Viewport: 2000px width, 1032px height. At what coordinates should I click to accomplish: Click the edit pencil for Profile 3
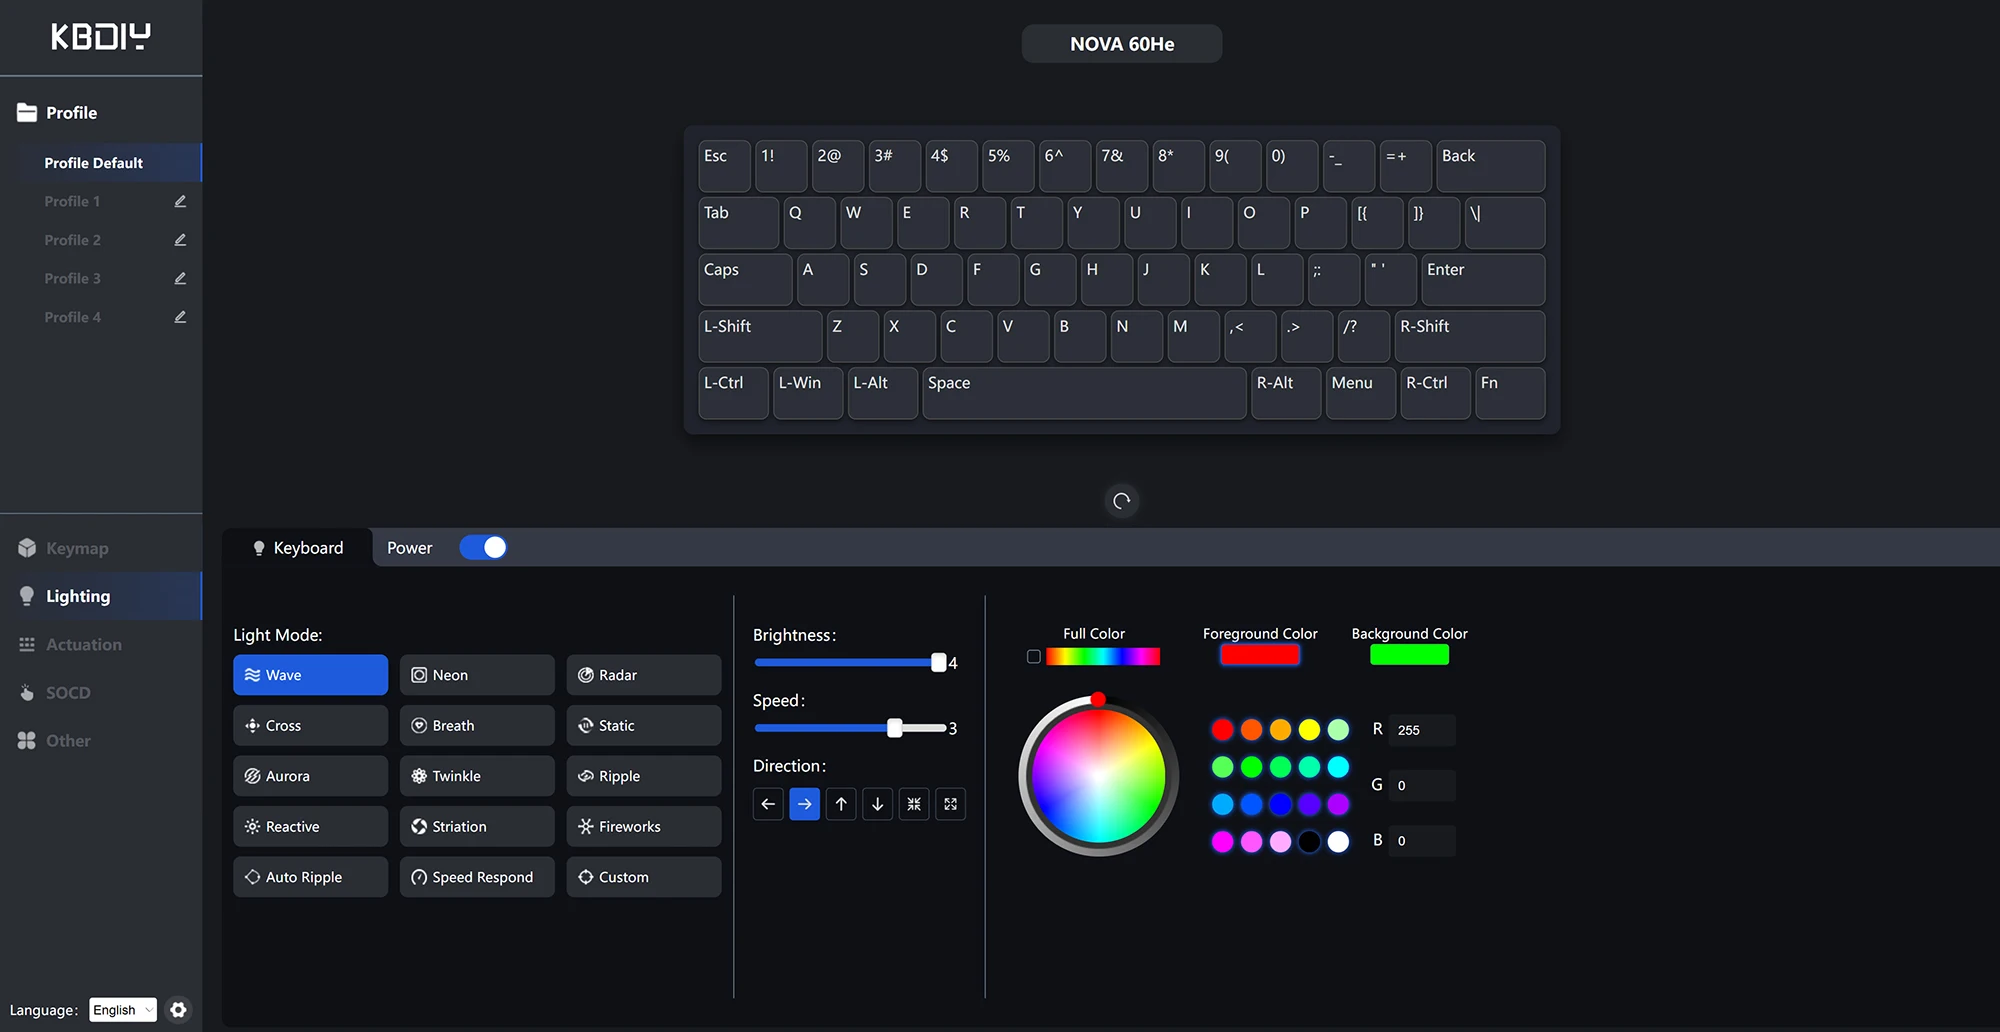tap(180, 278)
